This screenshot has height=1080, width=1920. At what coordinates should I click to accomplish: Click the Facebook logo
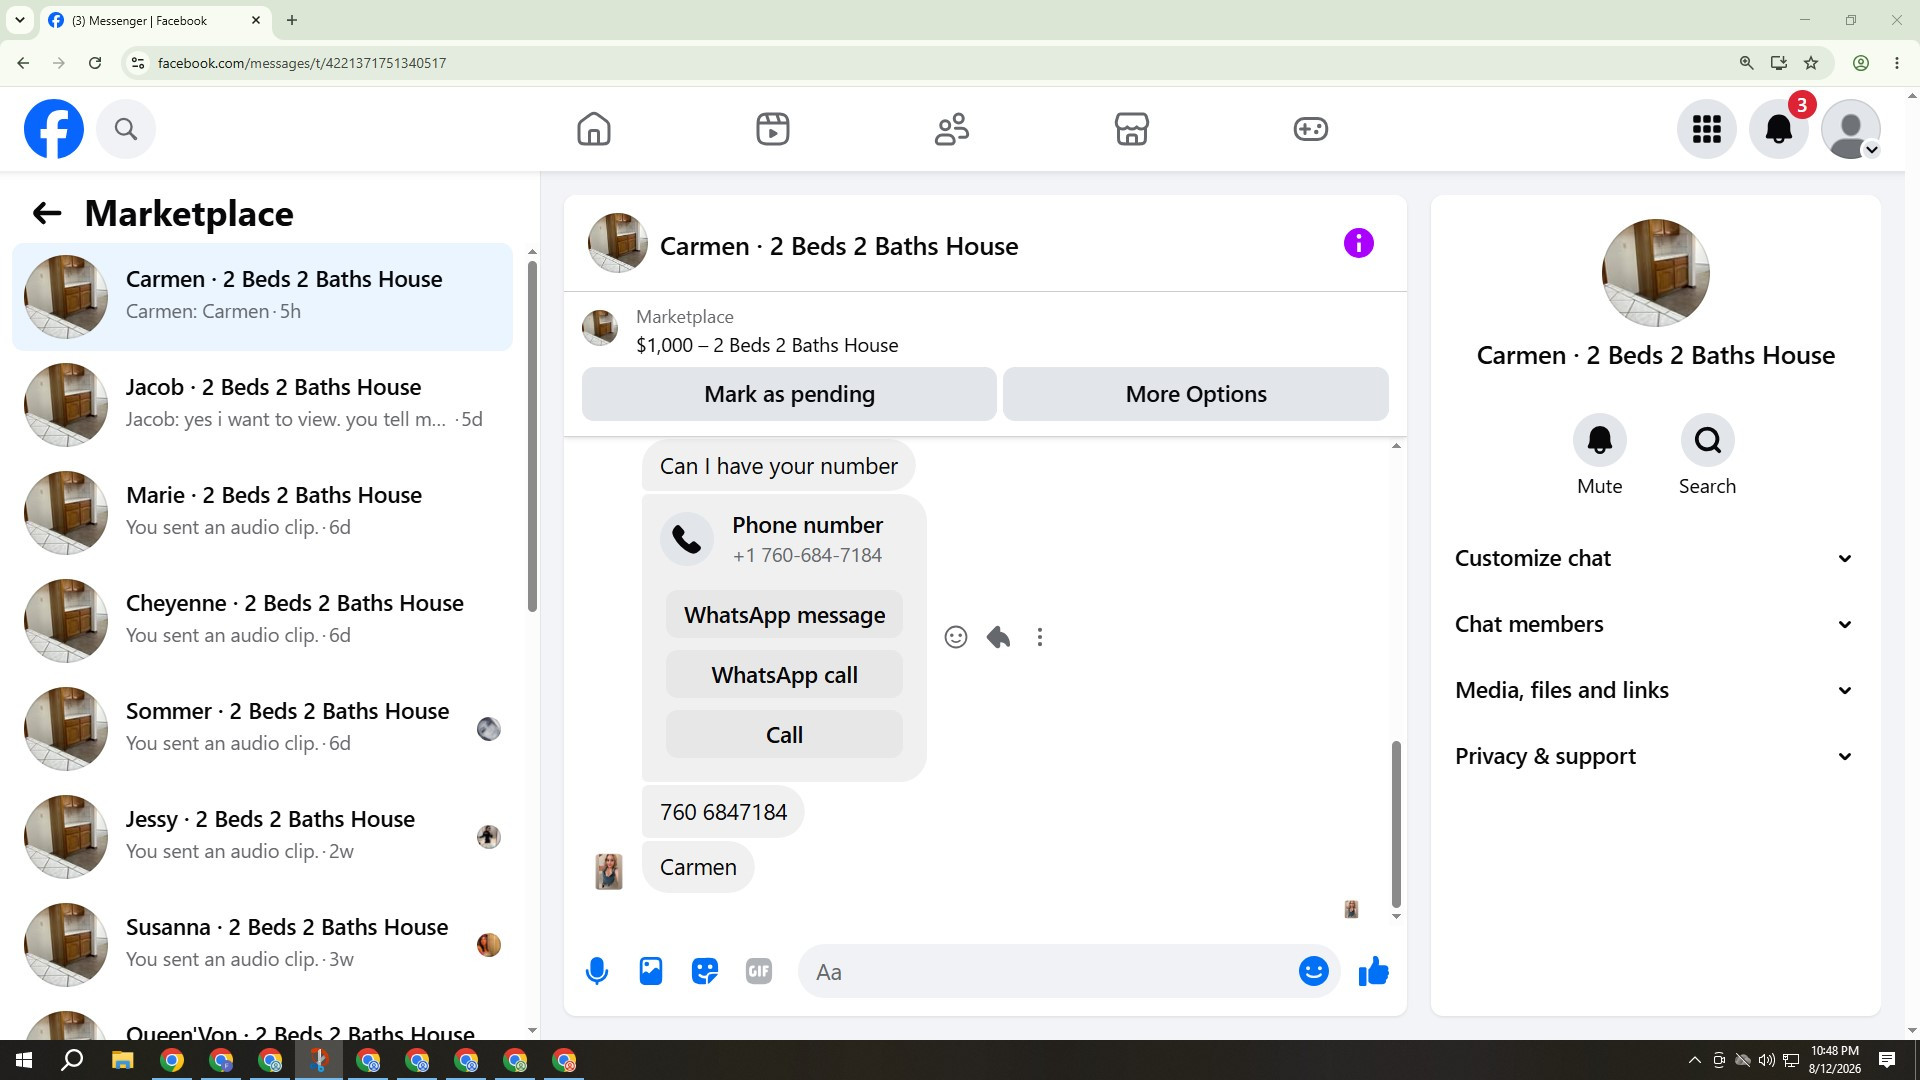(x=54, y=129)
